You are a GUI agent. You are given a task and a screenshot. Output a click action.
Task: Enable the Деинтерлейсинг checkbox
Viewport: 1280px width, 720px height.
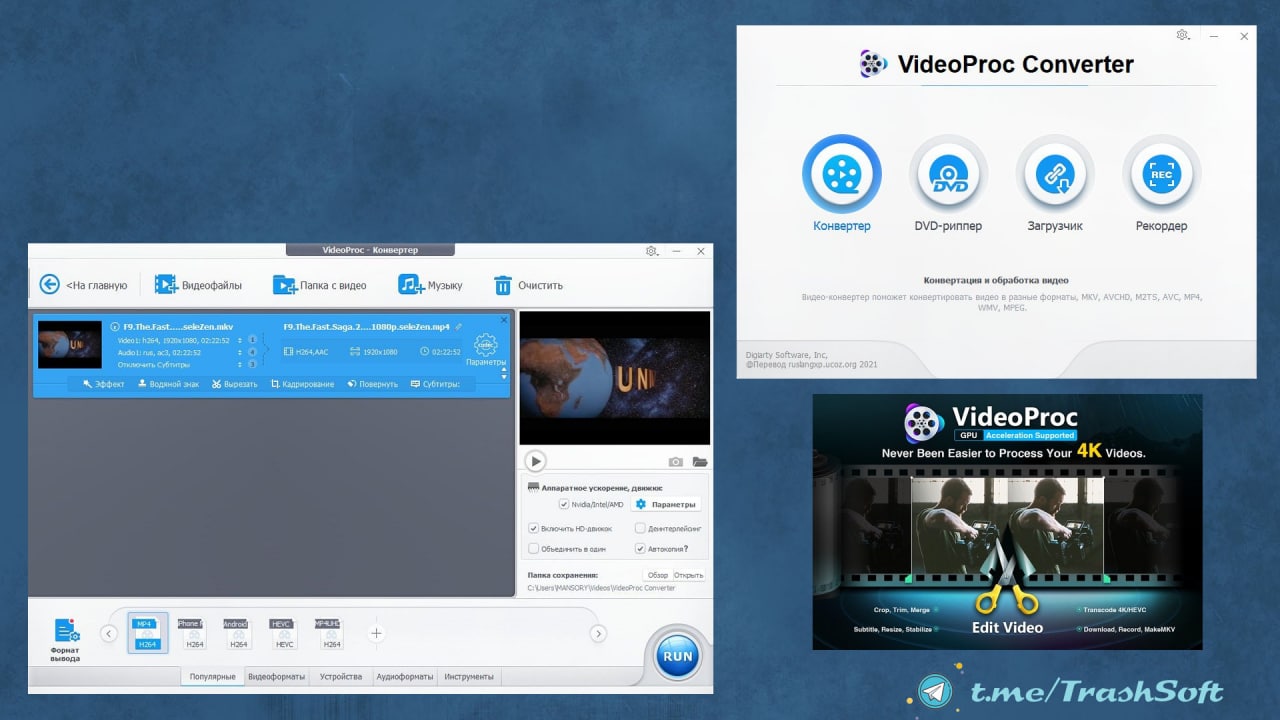click(x=640, y=528)
